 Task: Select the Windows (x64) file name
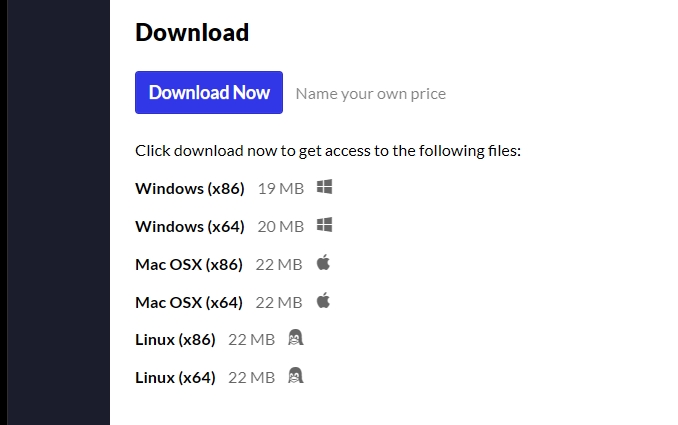click(x=190, y=227)
